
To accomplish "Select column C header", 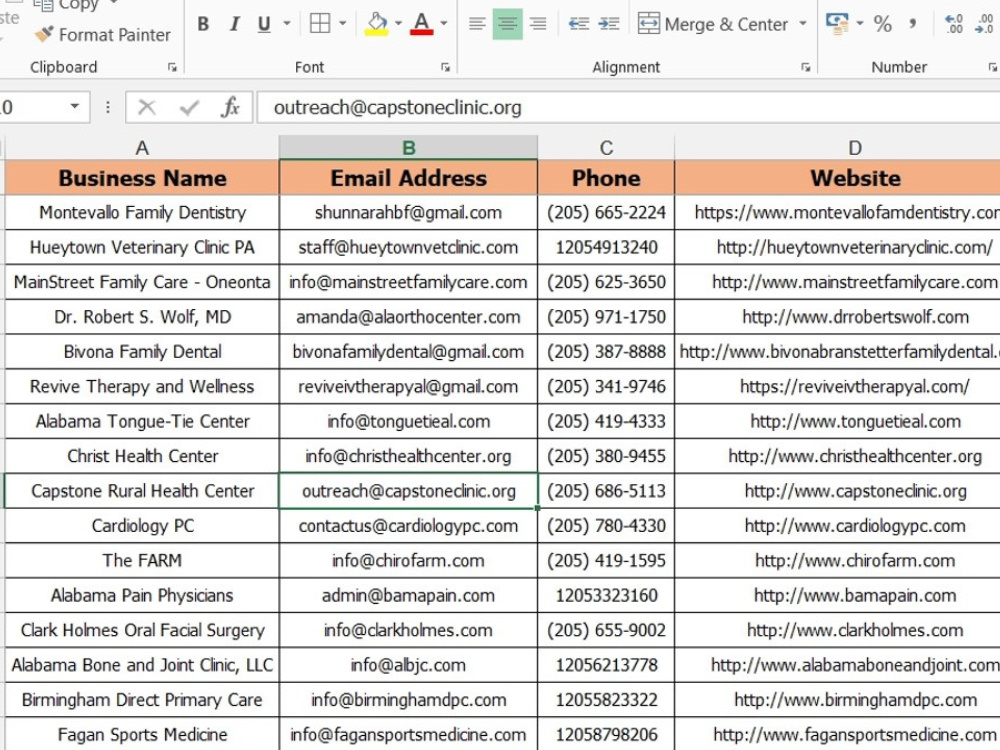I will coord(606,147).
